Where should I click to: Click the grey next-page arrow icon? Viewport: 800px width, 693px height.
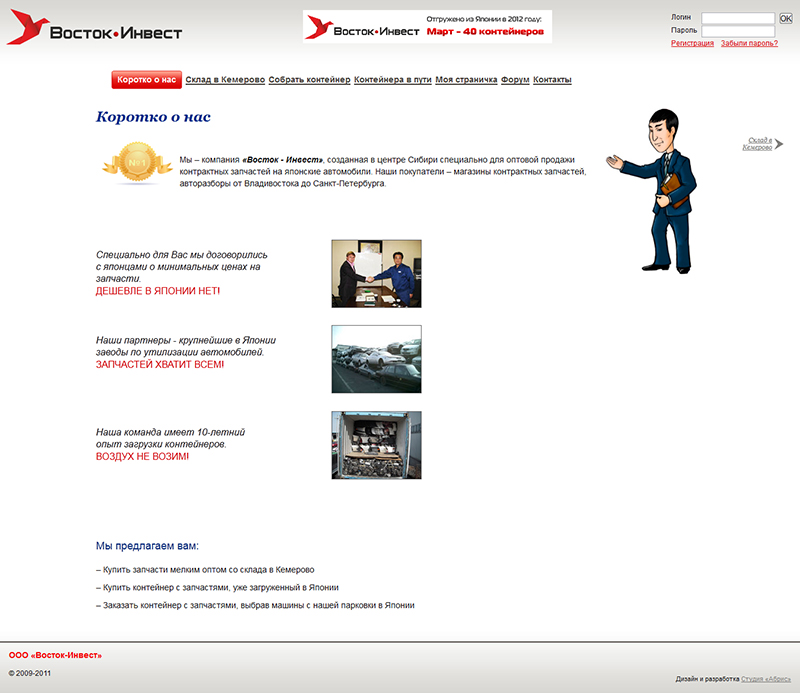tap(779, 144)
